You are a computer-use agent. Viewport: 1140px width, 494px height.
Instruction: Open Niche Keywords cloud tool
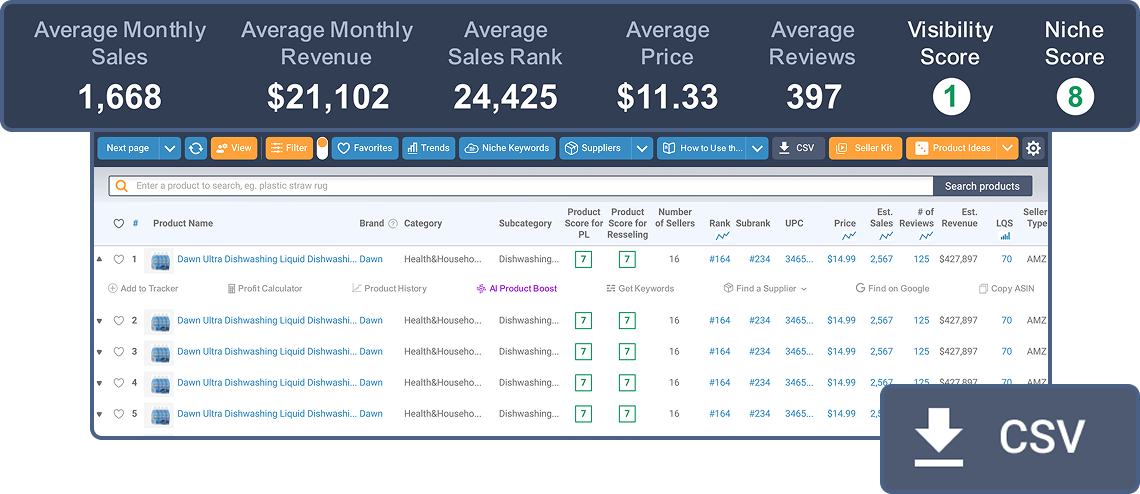tap(507, 148)
